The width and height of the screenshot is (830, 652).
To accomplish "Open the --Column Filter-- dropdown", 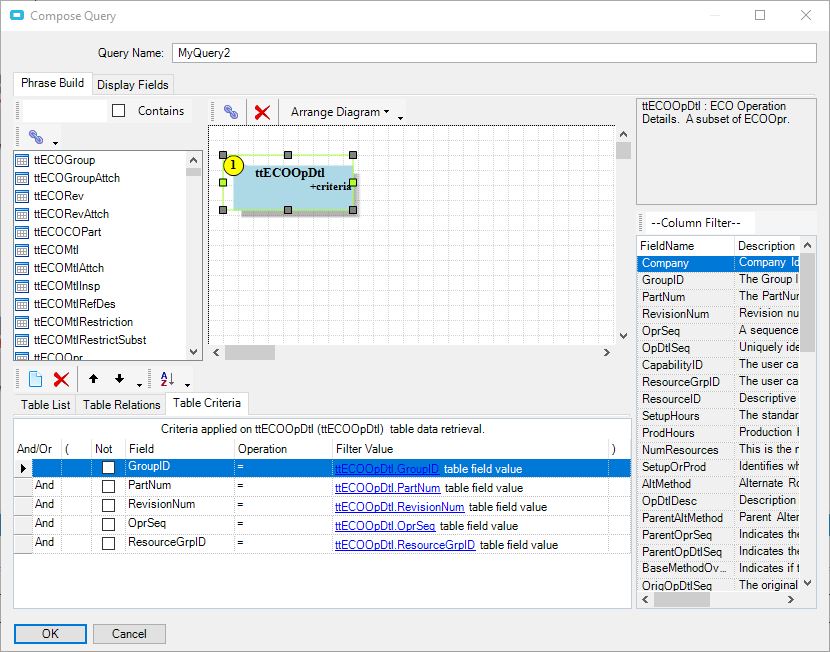I will click(696, 222).
